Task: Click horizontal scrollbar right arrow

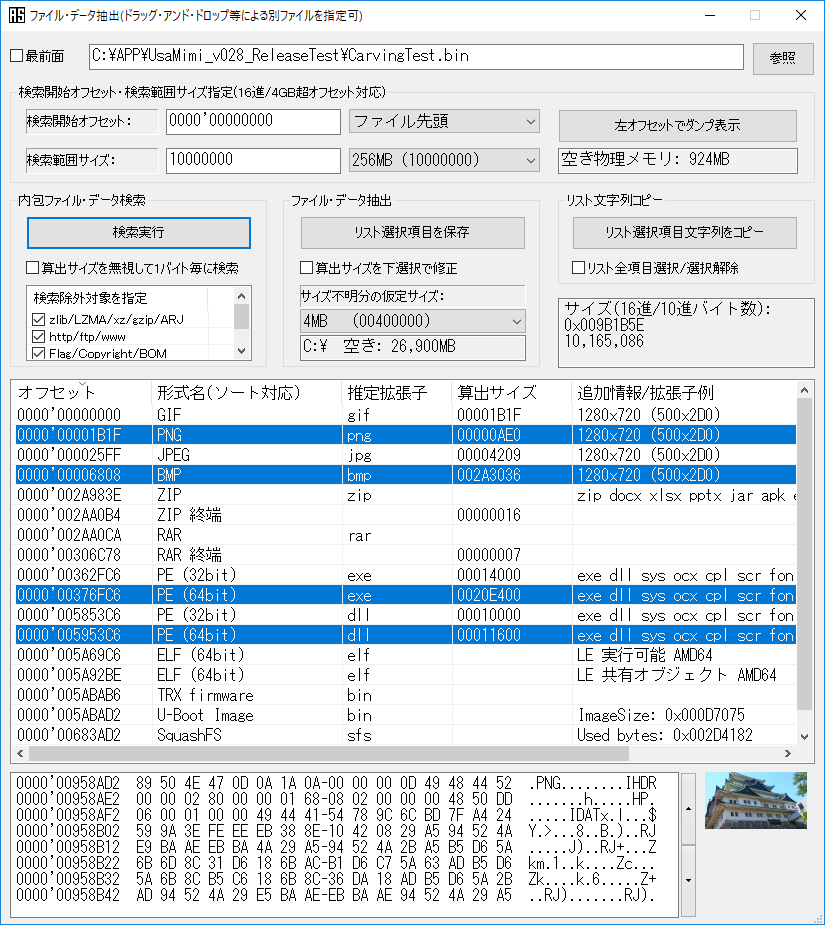Action: [788, 753]
